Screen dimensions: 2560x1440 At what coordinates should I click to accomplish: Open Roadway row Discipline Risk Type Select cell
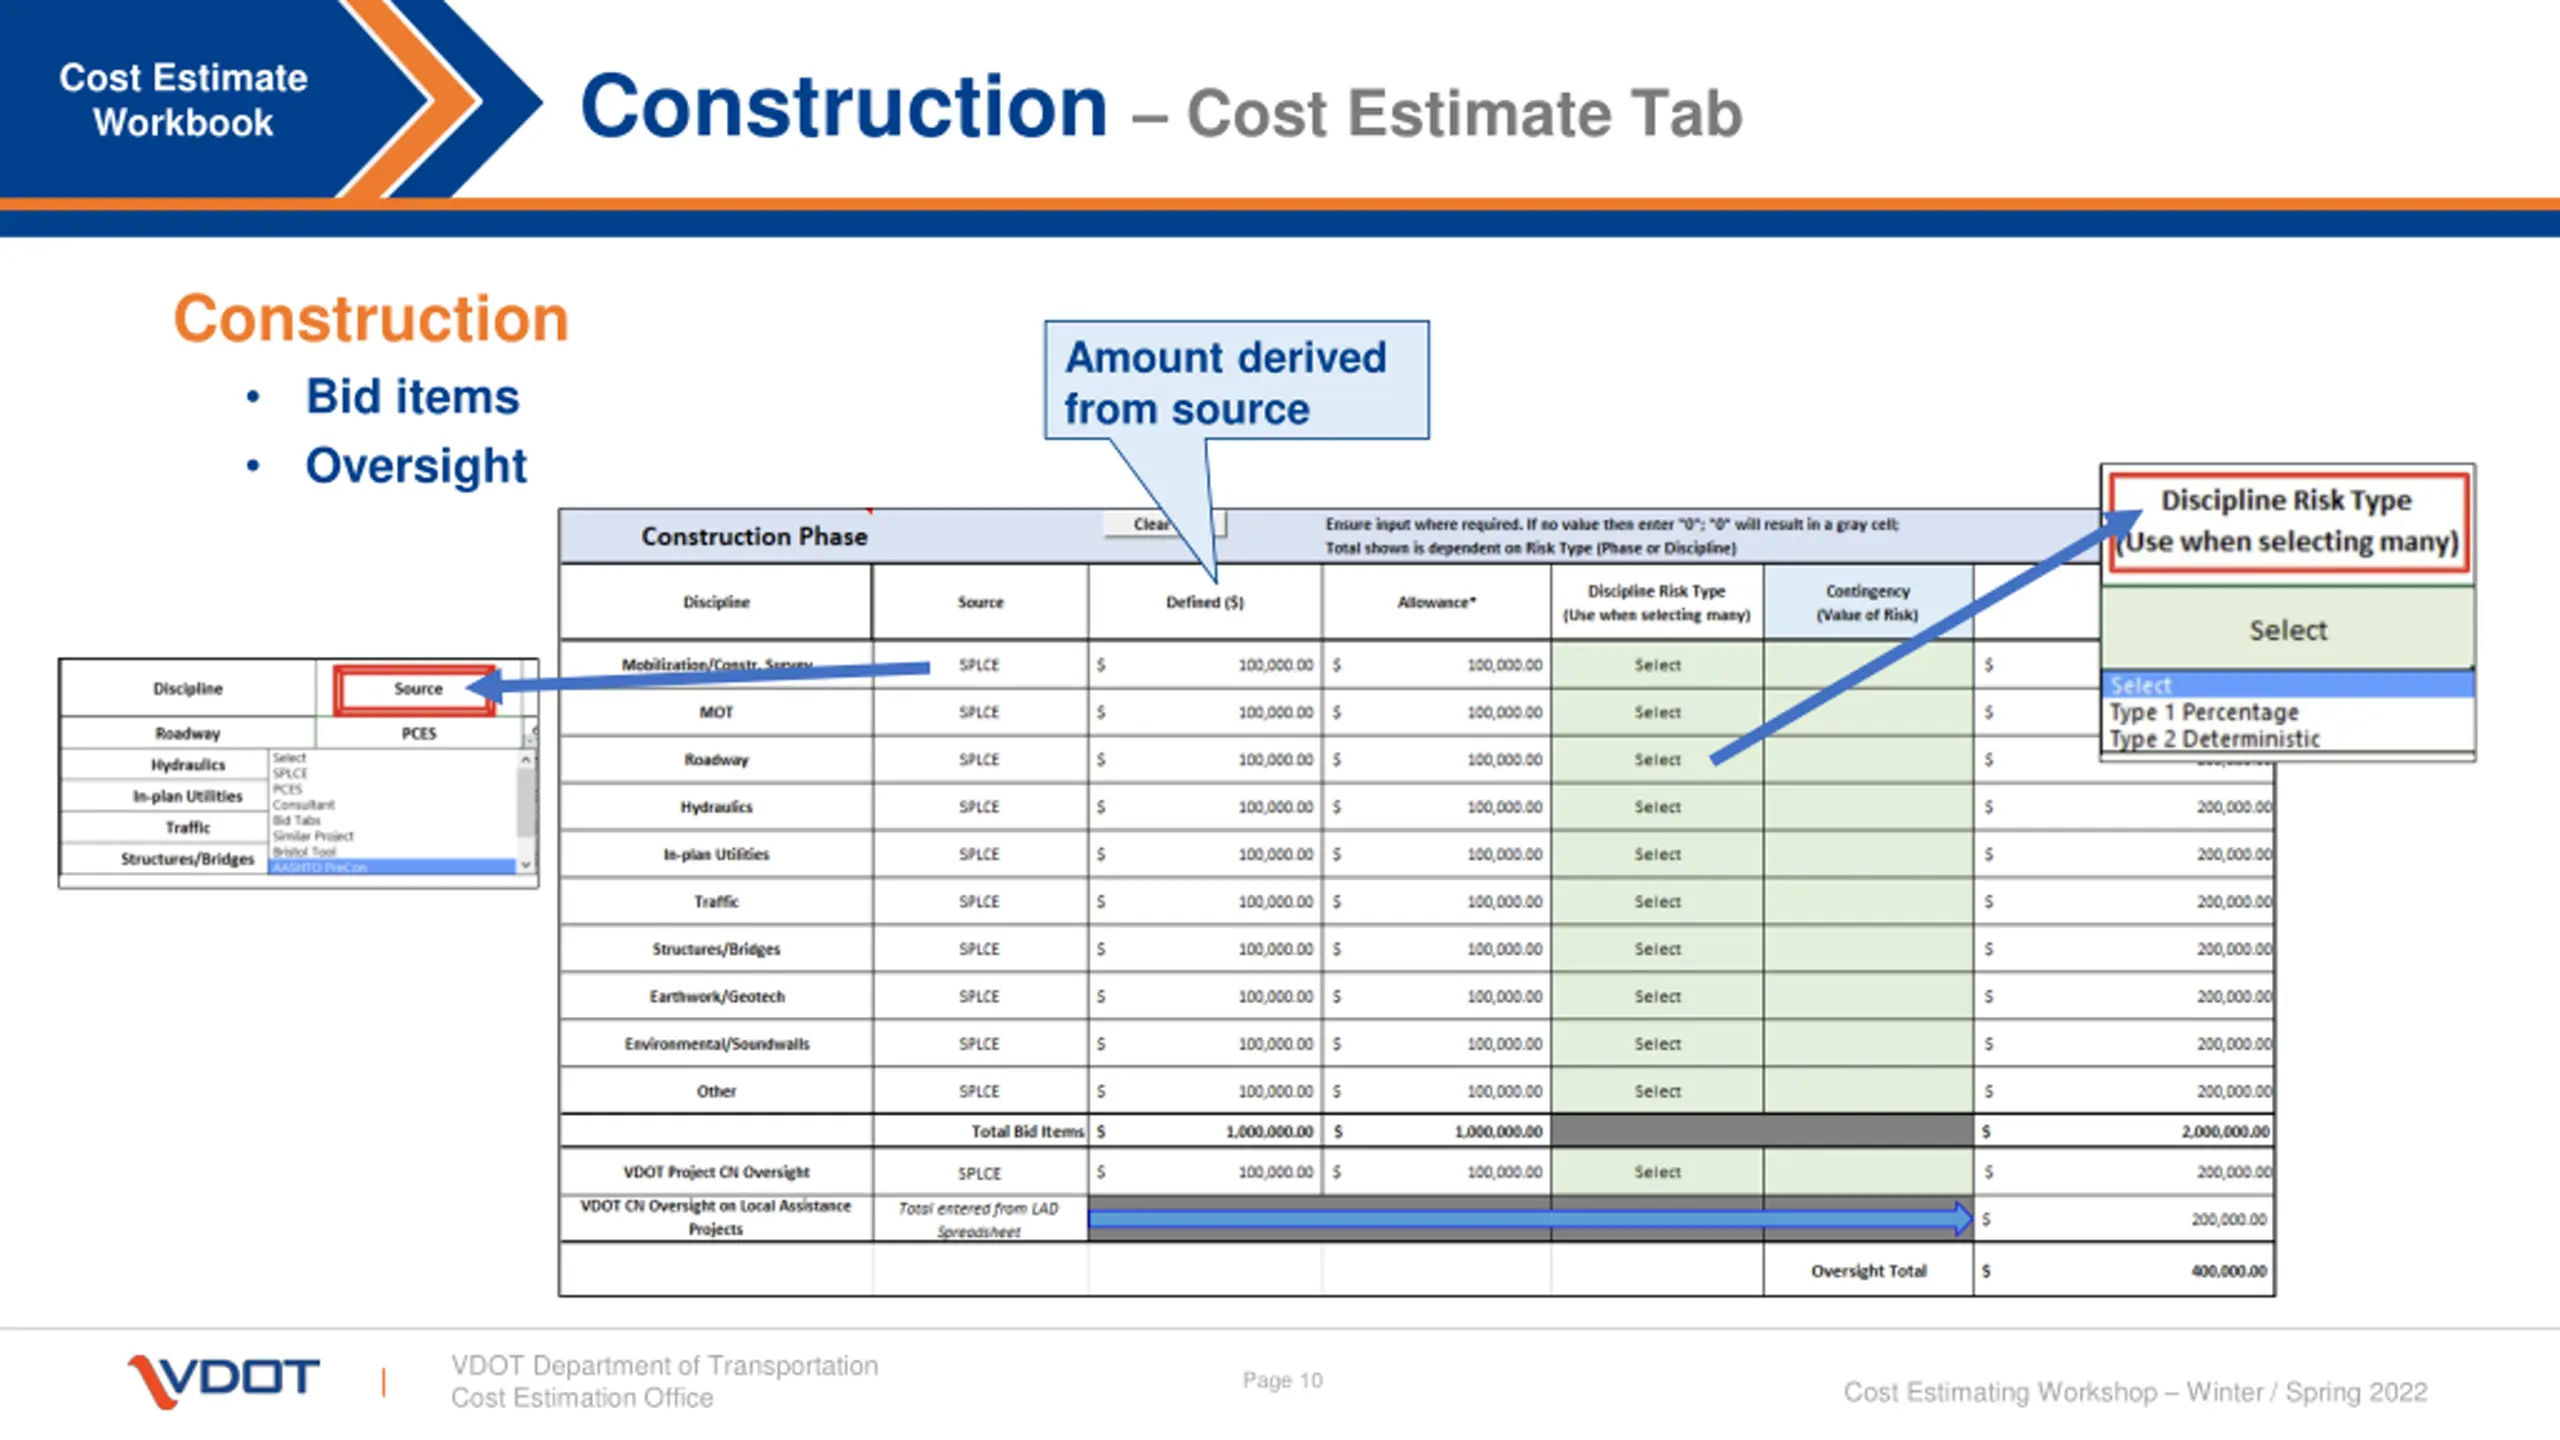(1657, 760)
